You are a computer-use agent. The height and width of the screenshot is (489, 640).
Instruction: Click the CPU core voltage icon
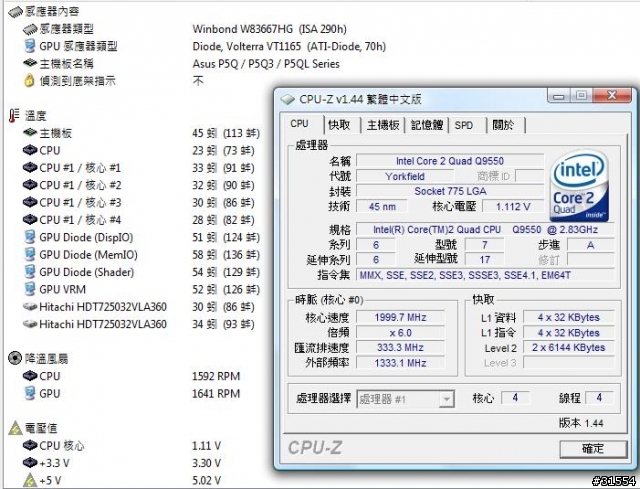pos(30,445)
